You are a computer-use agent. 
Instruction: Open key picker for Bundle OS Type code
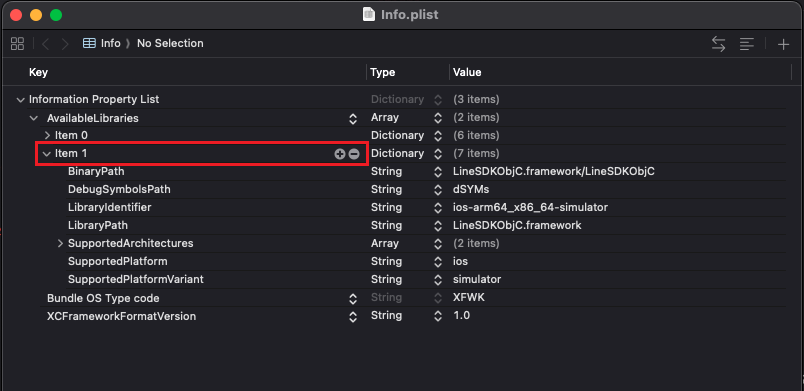click(353, 298)
